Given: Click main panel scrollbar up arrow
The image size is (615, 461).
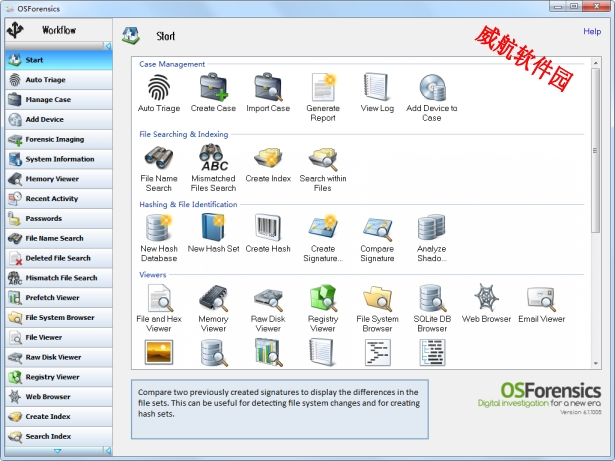Looking at the screenshot, I should (596, 63).
